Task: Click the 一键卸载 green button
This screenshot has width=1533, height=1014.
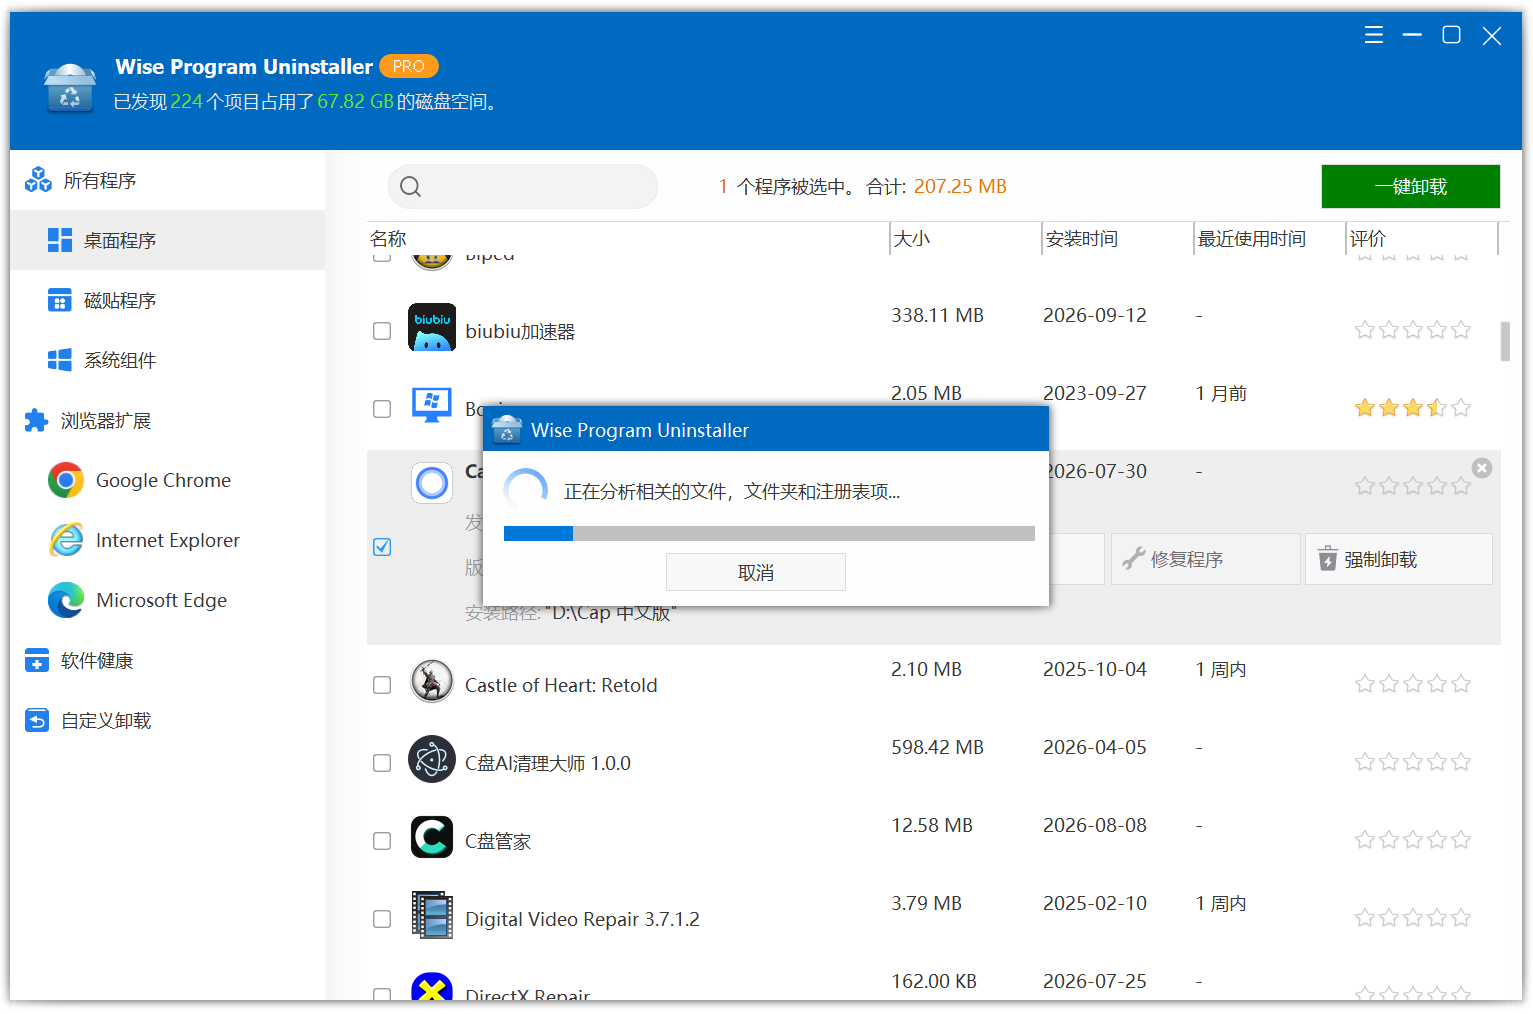Action: [1410, 187]
